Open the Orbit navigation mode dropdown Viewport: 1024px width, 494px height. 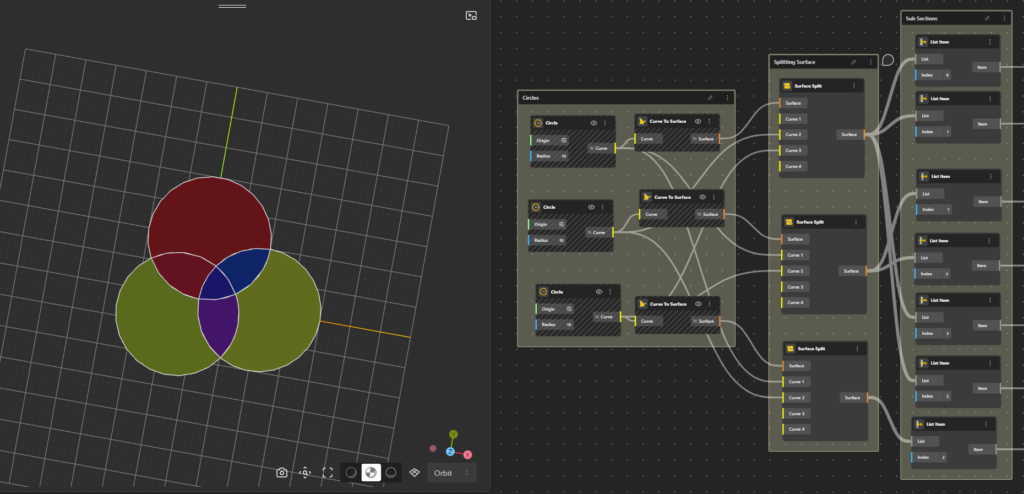(450, 472)
